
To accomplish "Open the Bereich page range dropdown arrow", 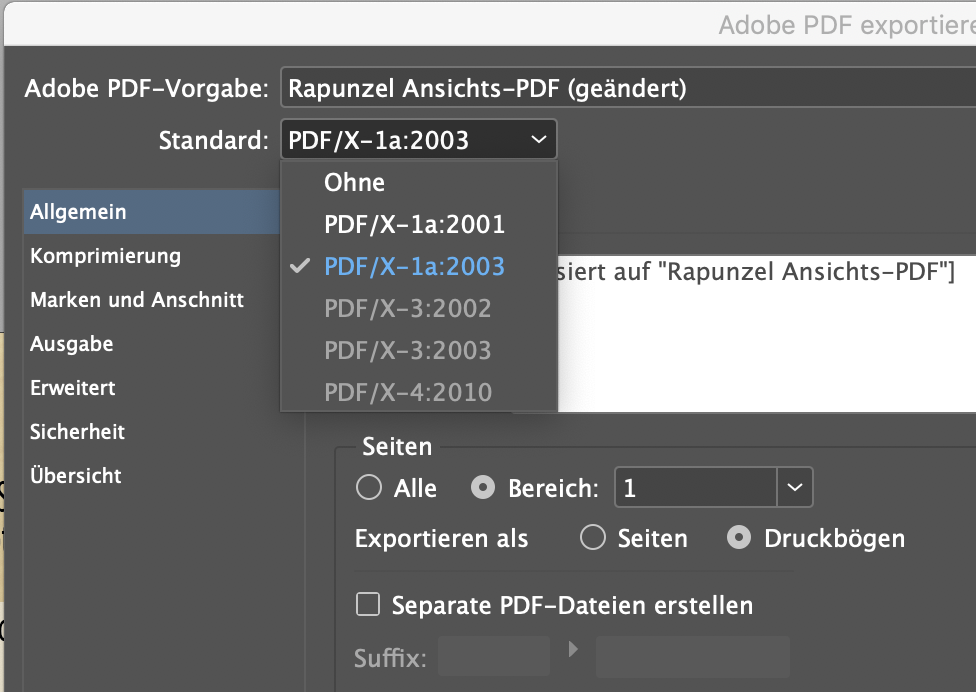I will (x=794, y=487).
